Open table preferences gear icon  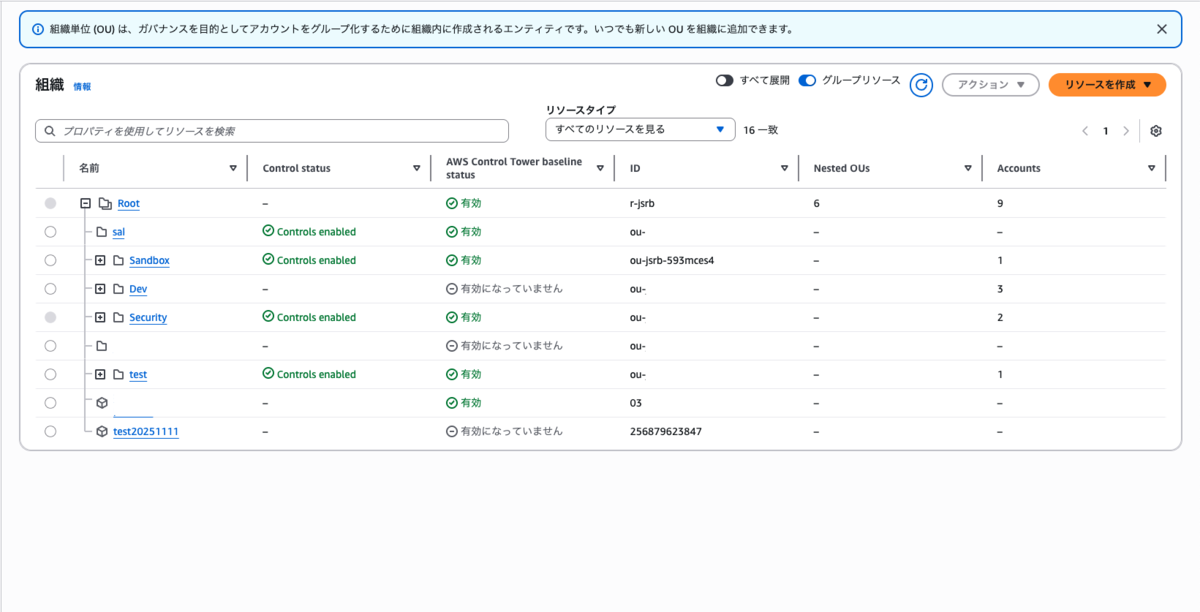pyautogui.click(x=1156, y=131)
